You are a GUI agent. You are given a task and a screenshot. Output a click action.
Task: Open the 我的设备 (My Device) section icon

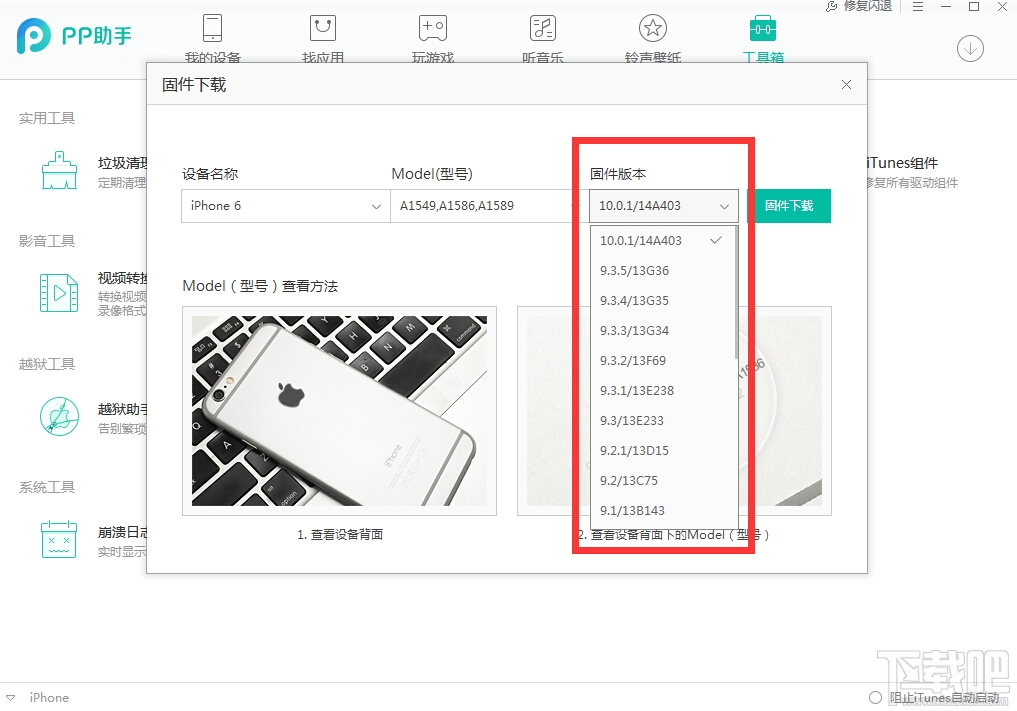pyautogui.click(x=211, y=28)
